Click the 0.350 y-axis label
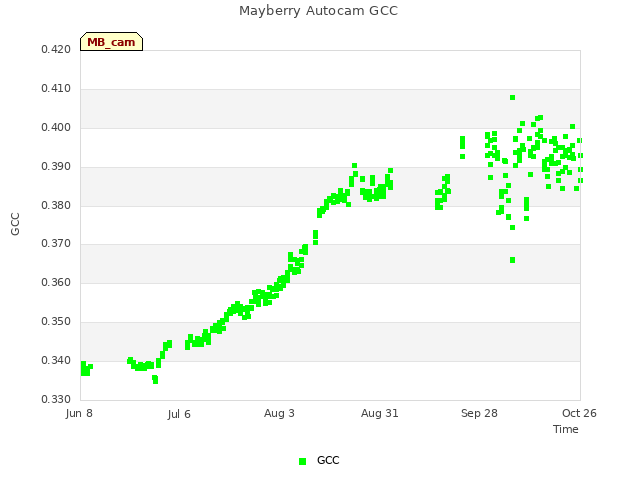This screenshot has height=480, width=640. click(x=56, y=321)
